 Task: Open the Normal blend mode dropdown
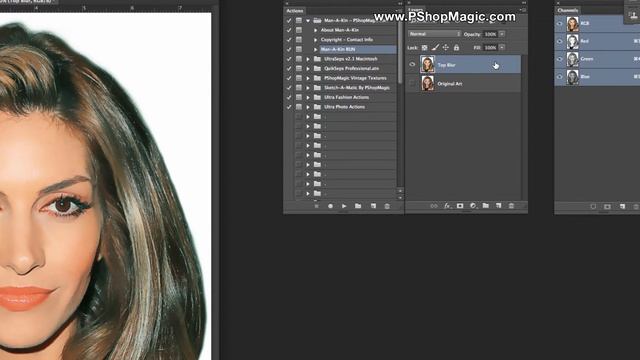coord(435,34)
